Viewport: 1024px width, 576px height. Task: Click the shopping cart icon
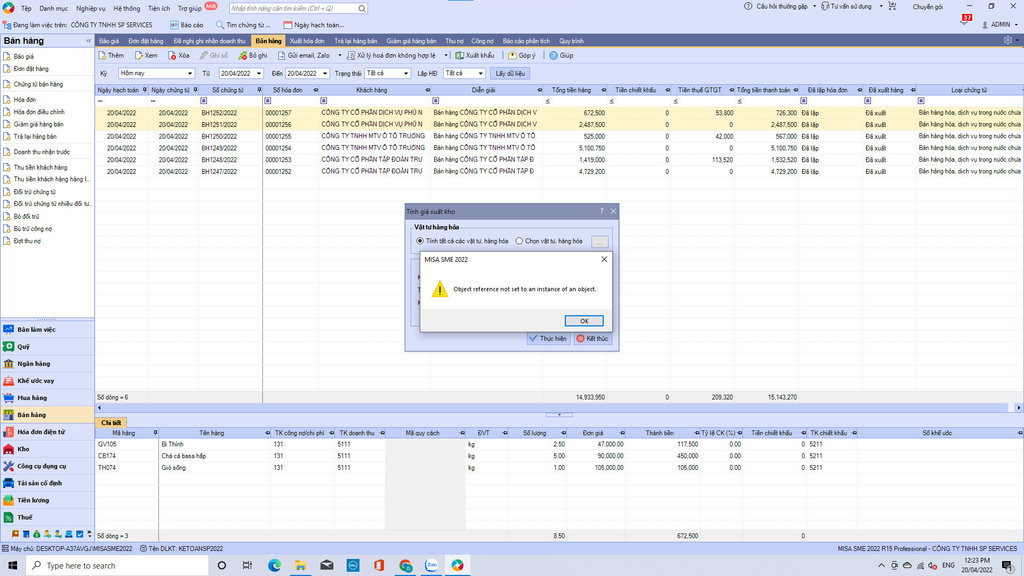892,7
